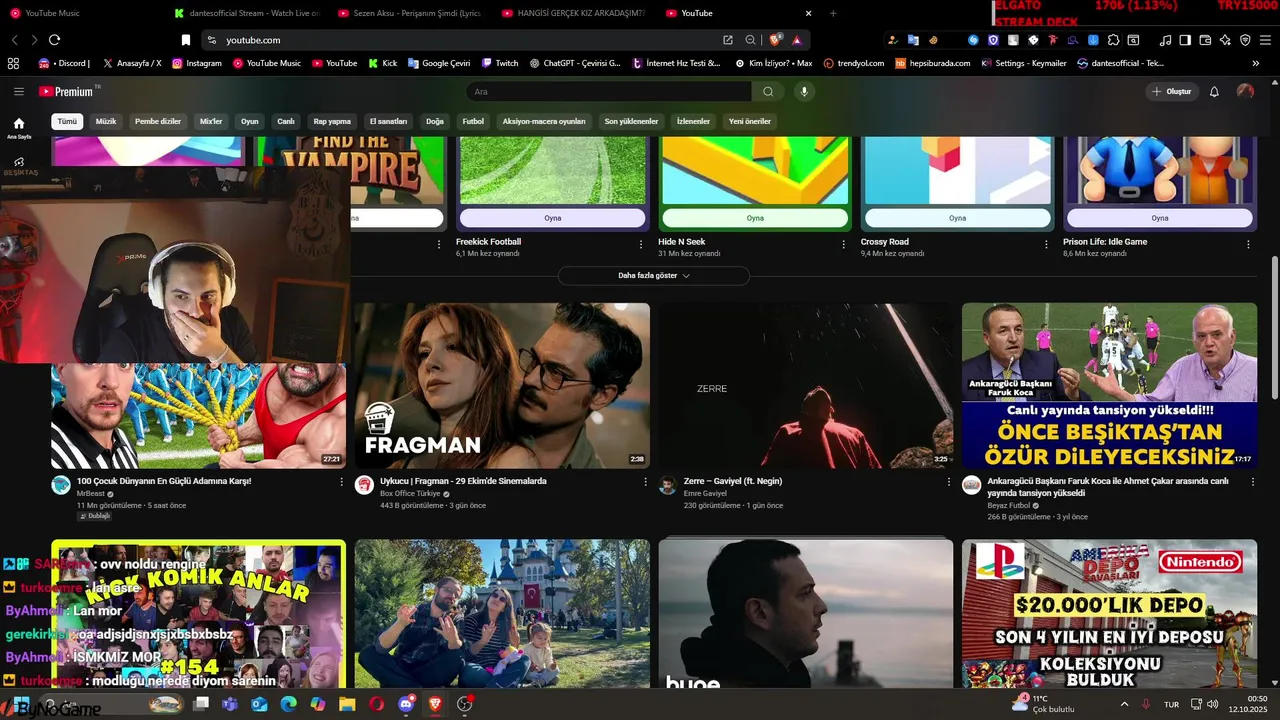Screen dimensions: 1280x720
Task: Toggle microphone mute in system tray
Action: (x=1146, y=704)
